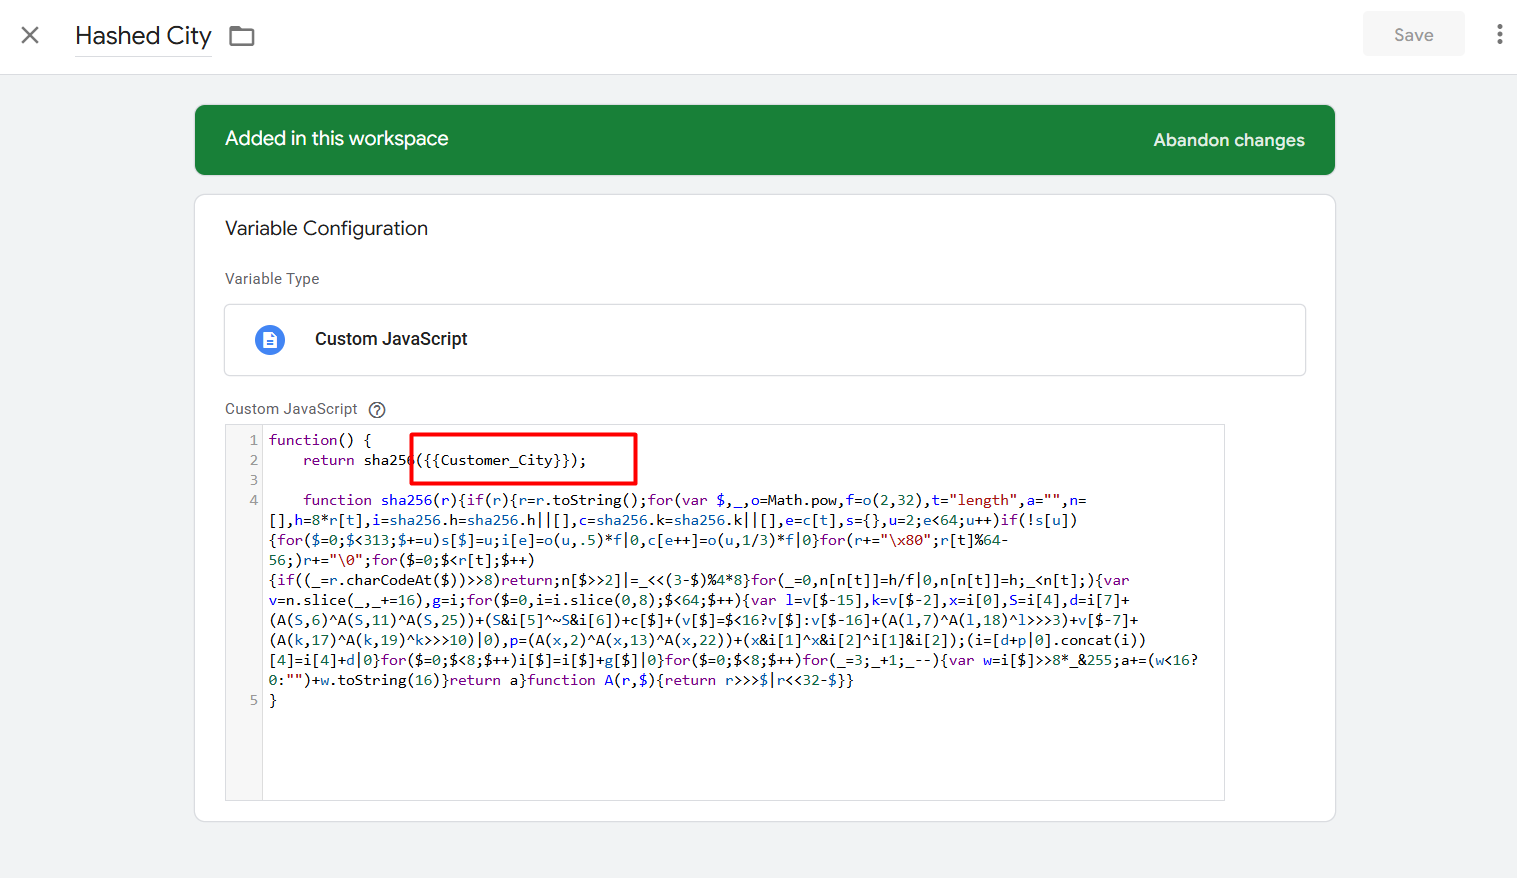This screenshot has height=878, width=1517.
Task: Place cursor in {{Customer_City}} in the code
Action: (496, 460)
